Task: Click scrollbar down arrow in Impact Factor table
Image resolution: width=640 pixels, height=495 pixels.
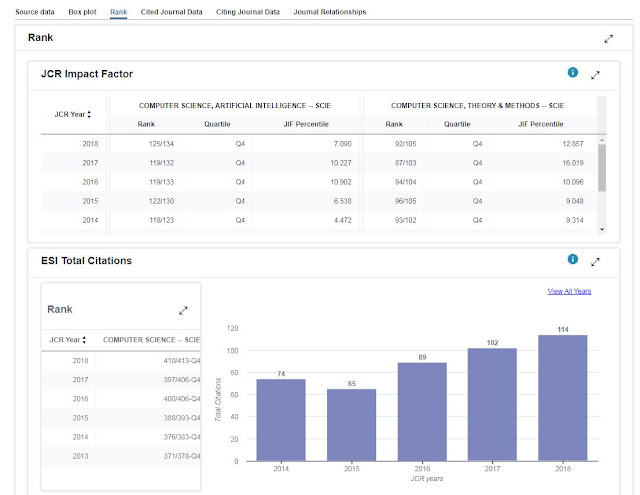Action: point(602,229)
